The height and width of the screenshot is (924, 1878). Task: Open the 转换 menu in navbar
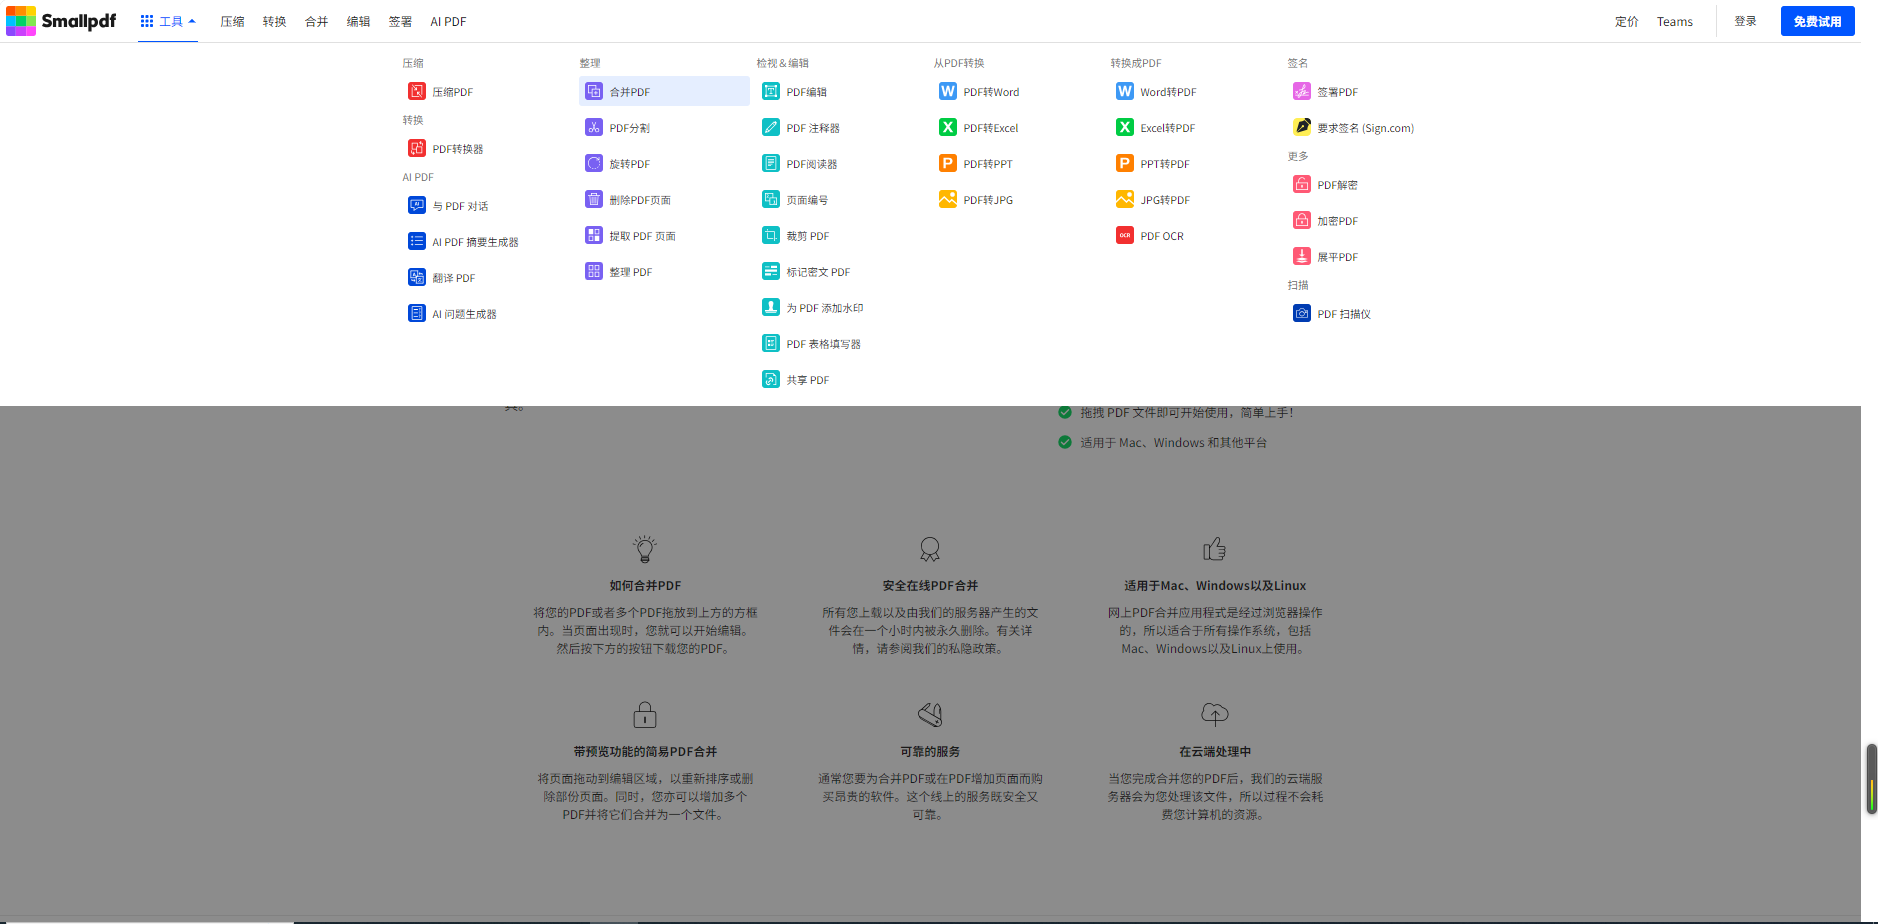pyautogui.click(x=275, y=21)
